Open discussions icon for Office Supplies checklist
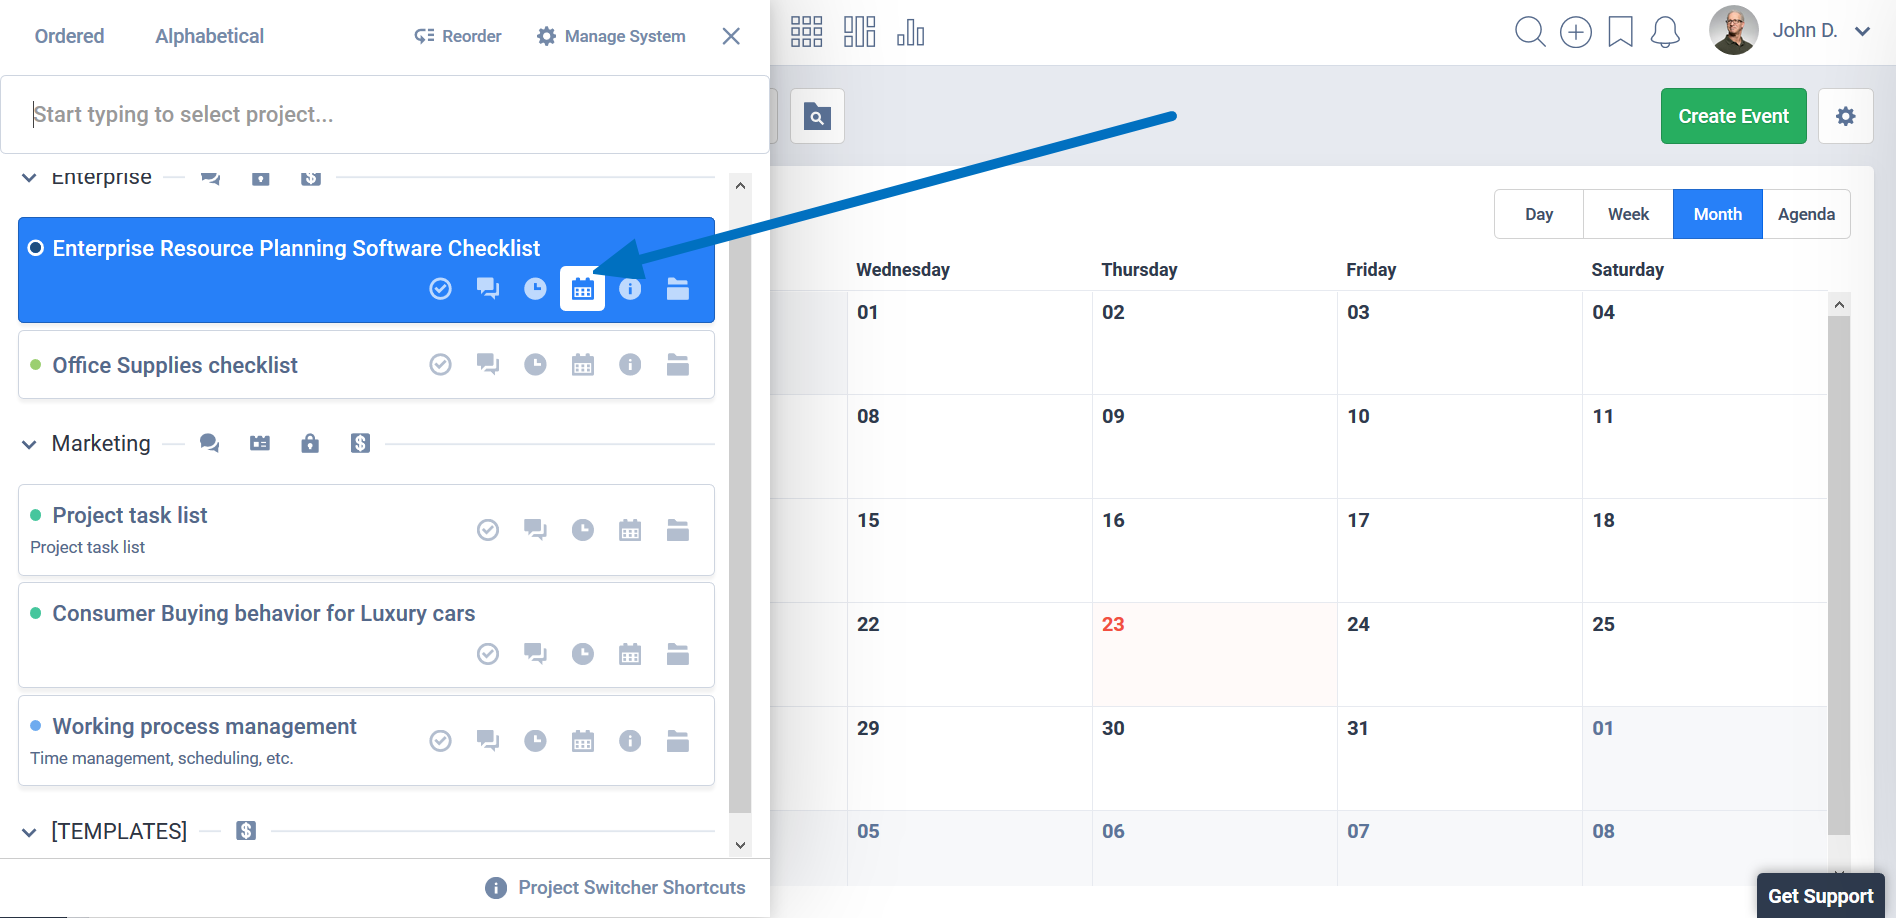The image size is (1896, 918). pyautogui.click(x=488, y=365)
